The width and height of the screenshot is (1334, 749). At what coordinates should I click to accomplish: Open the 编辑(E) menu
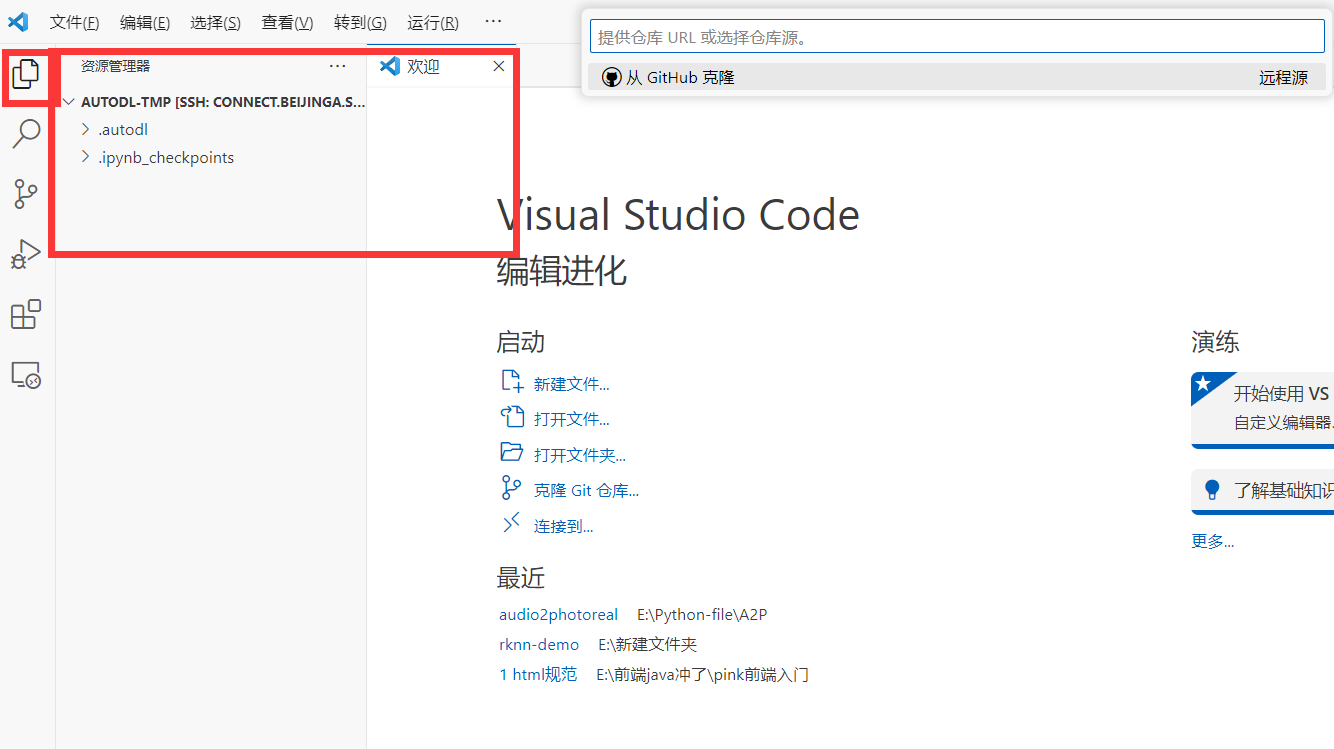pos(145,22)
